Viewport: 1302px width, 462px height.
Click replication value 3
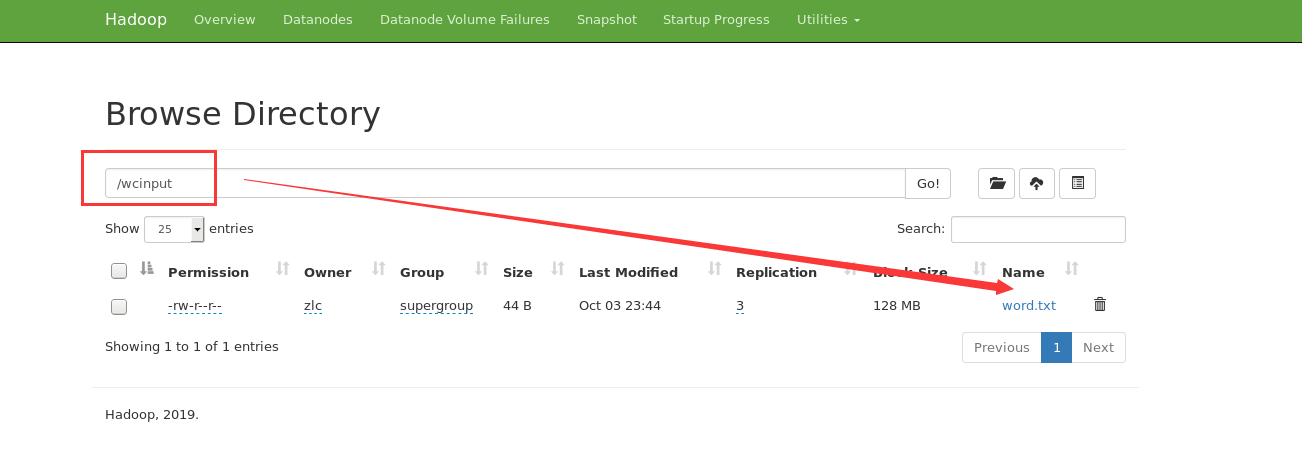pos(740,306)
